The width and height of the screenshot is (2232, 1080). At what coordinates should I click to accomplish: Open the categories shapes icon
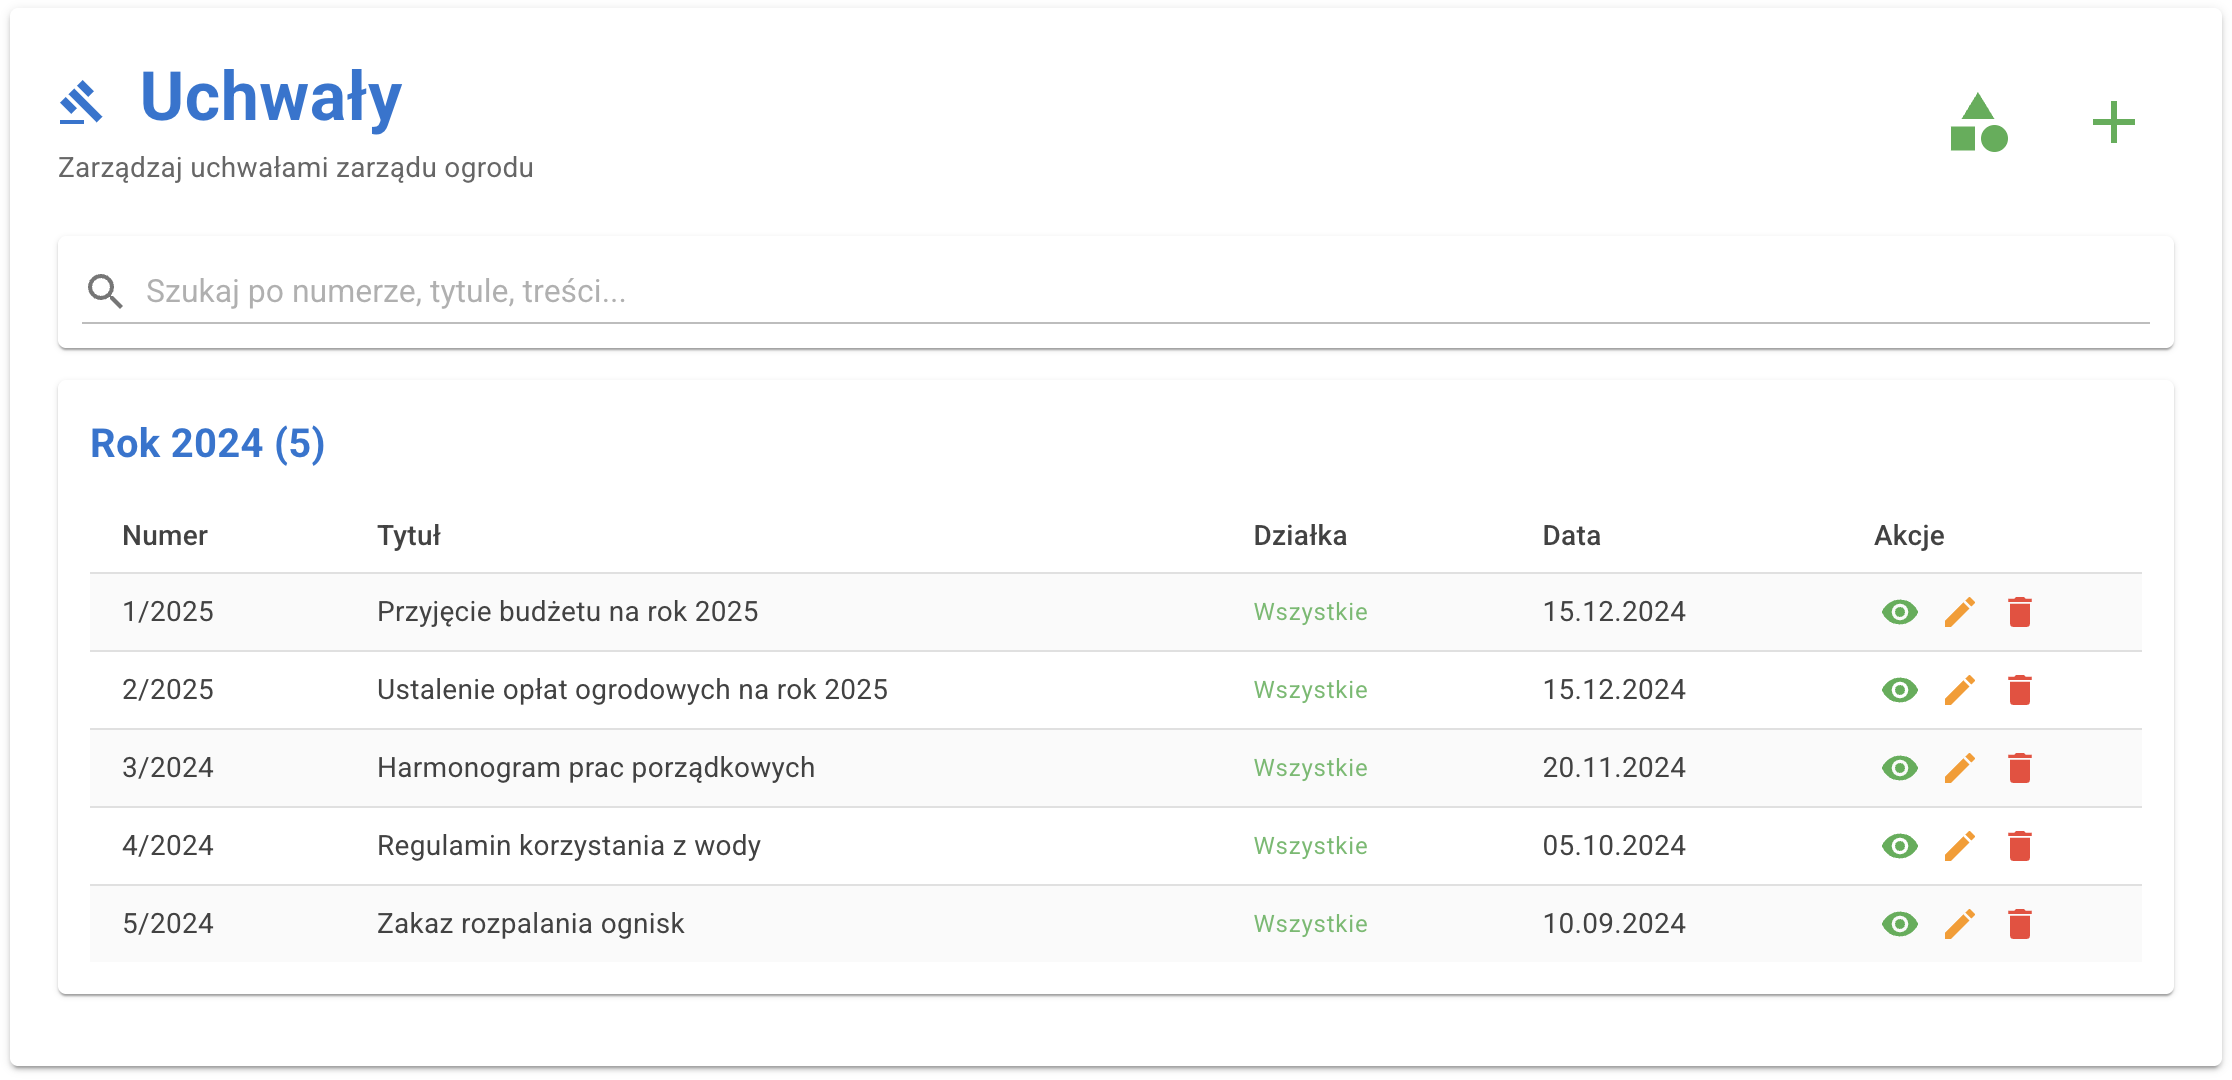click(x=1978, y=123)
